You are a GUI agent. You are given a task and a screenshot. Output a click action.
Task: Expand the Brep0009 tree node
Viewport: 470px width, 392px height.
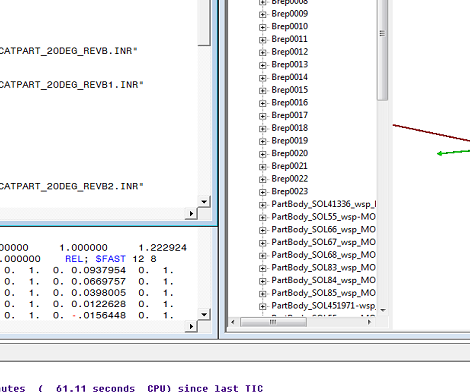[x=263, y=14]
